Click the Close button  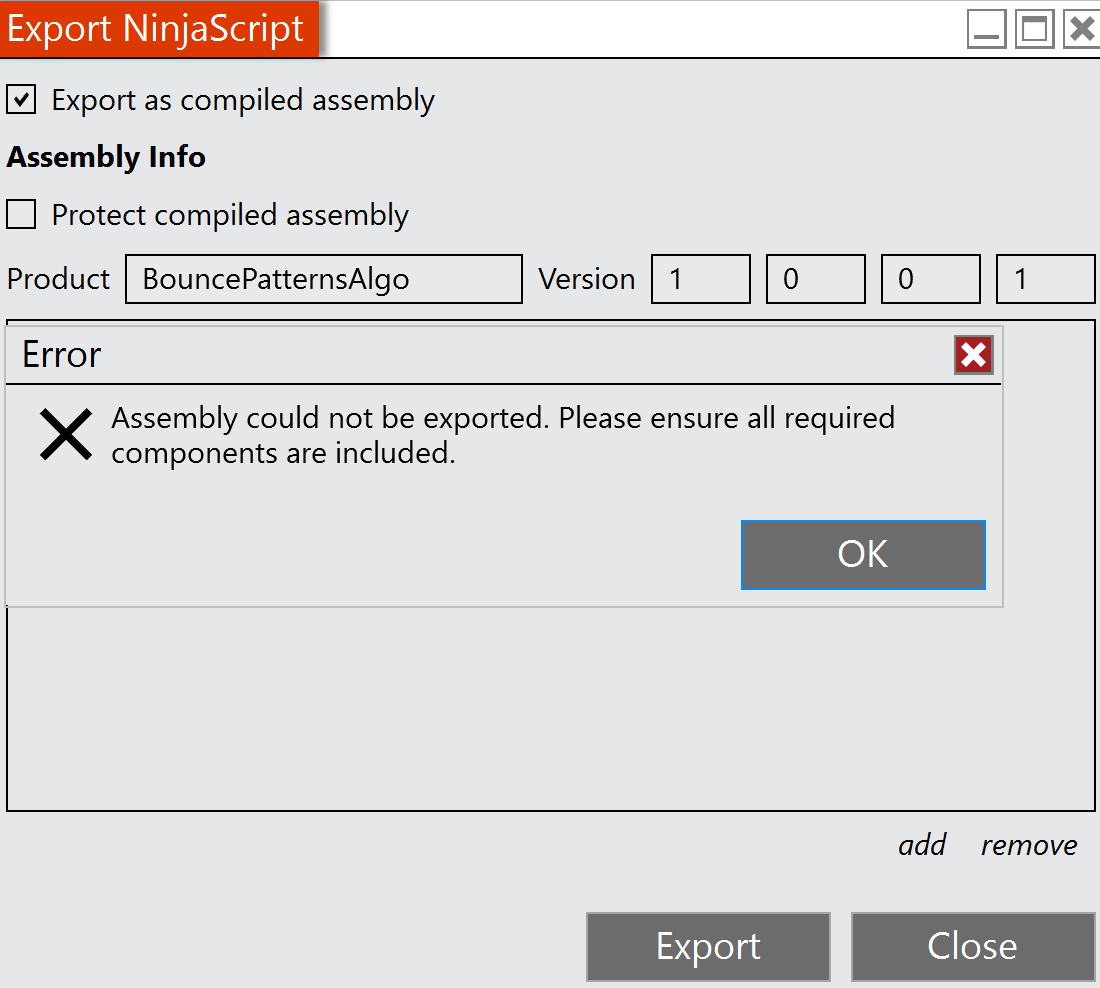tap(973, 947)
